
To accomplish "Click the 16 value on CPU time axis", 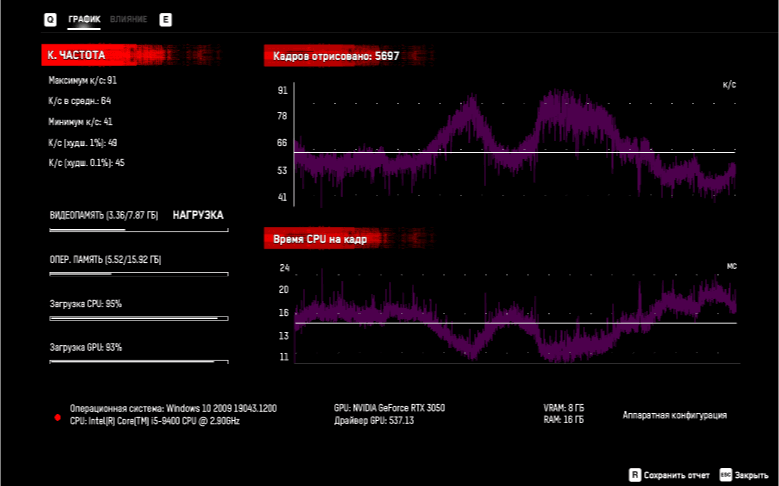I will coord(284,313).
